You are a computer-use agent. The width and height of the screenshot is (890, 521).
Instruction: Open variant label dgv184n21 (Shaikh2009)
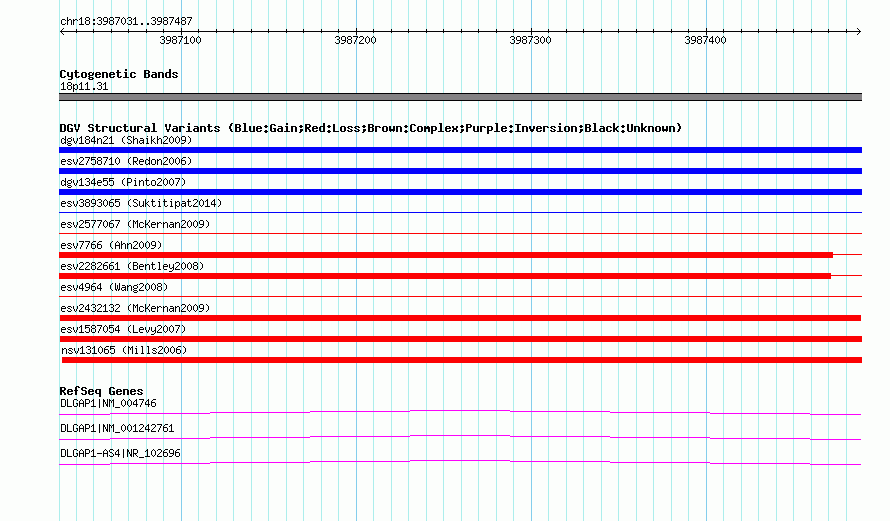click(126, 140)
